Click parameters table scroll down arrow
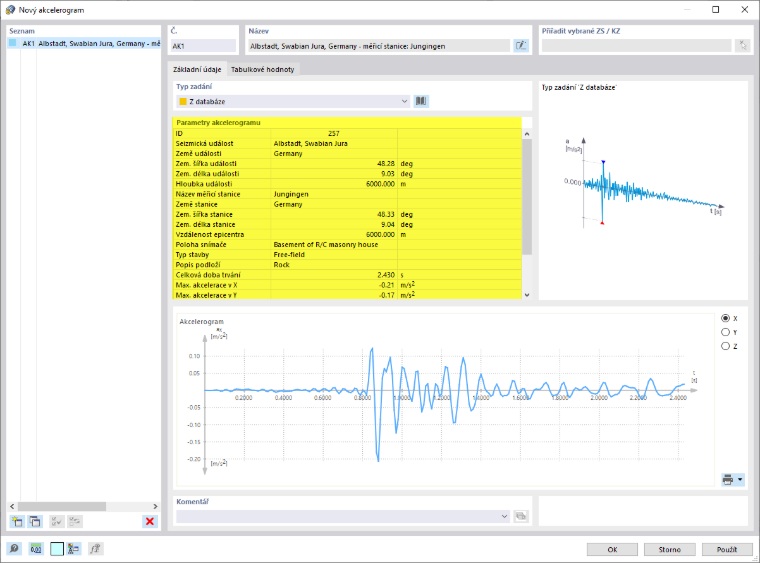Screen dimensions: 760x563 tap(527, 295)
